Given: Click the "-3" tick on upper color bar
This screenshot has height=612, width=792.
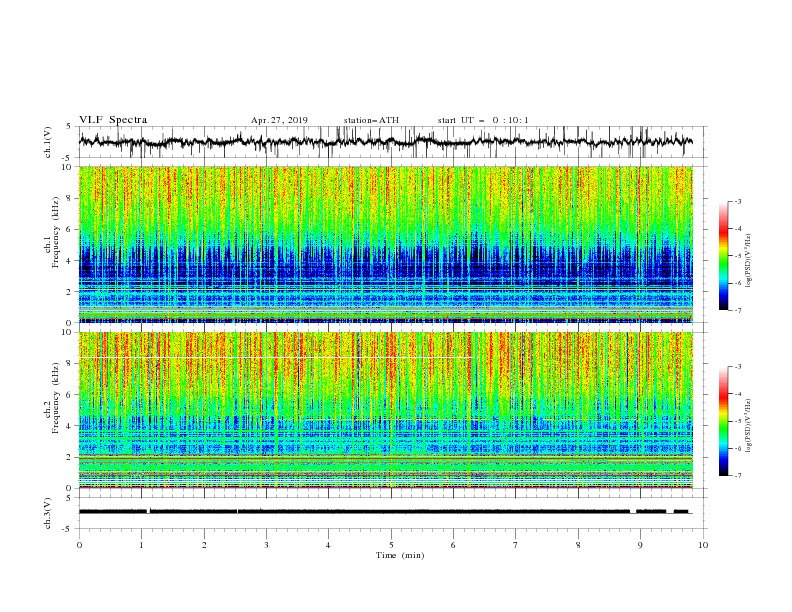Looking at the screenshot, I should pos(737,201).
